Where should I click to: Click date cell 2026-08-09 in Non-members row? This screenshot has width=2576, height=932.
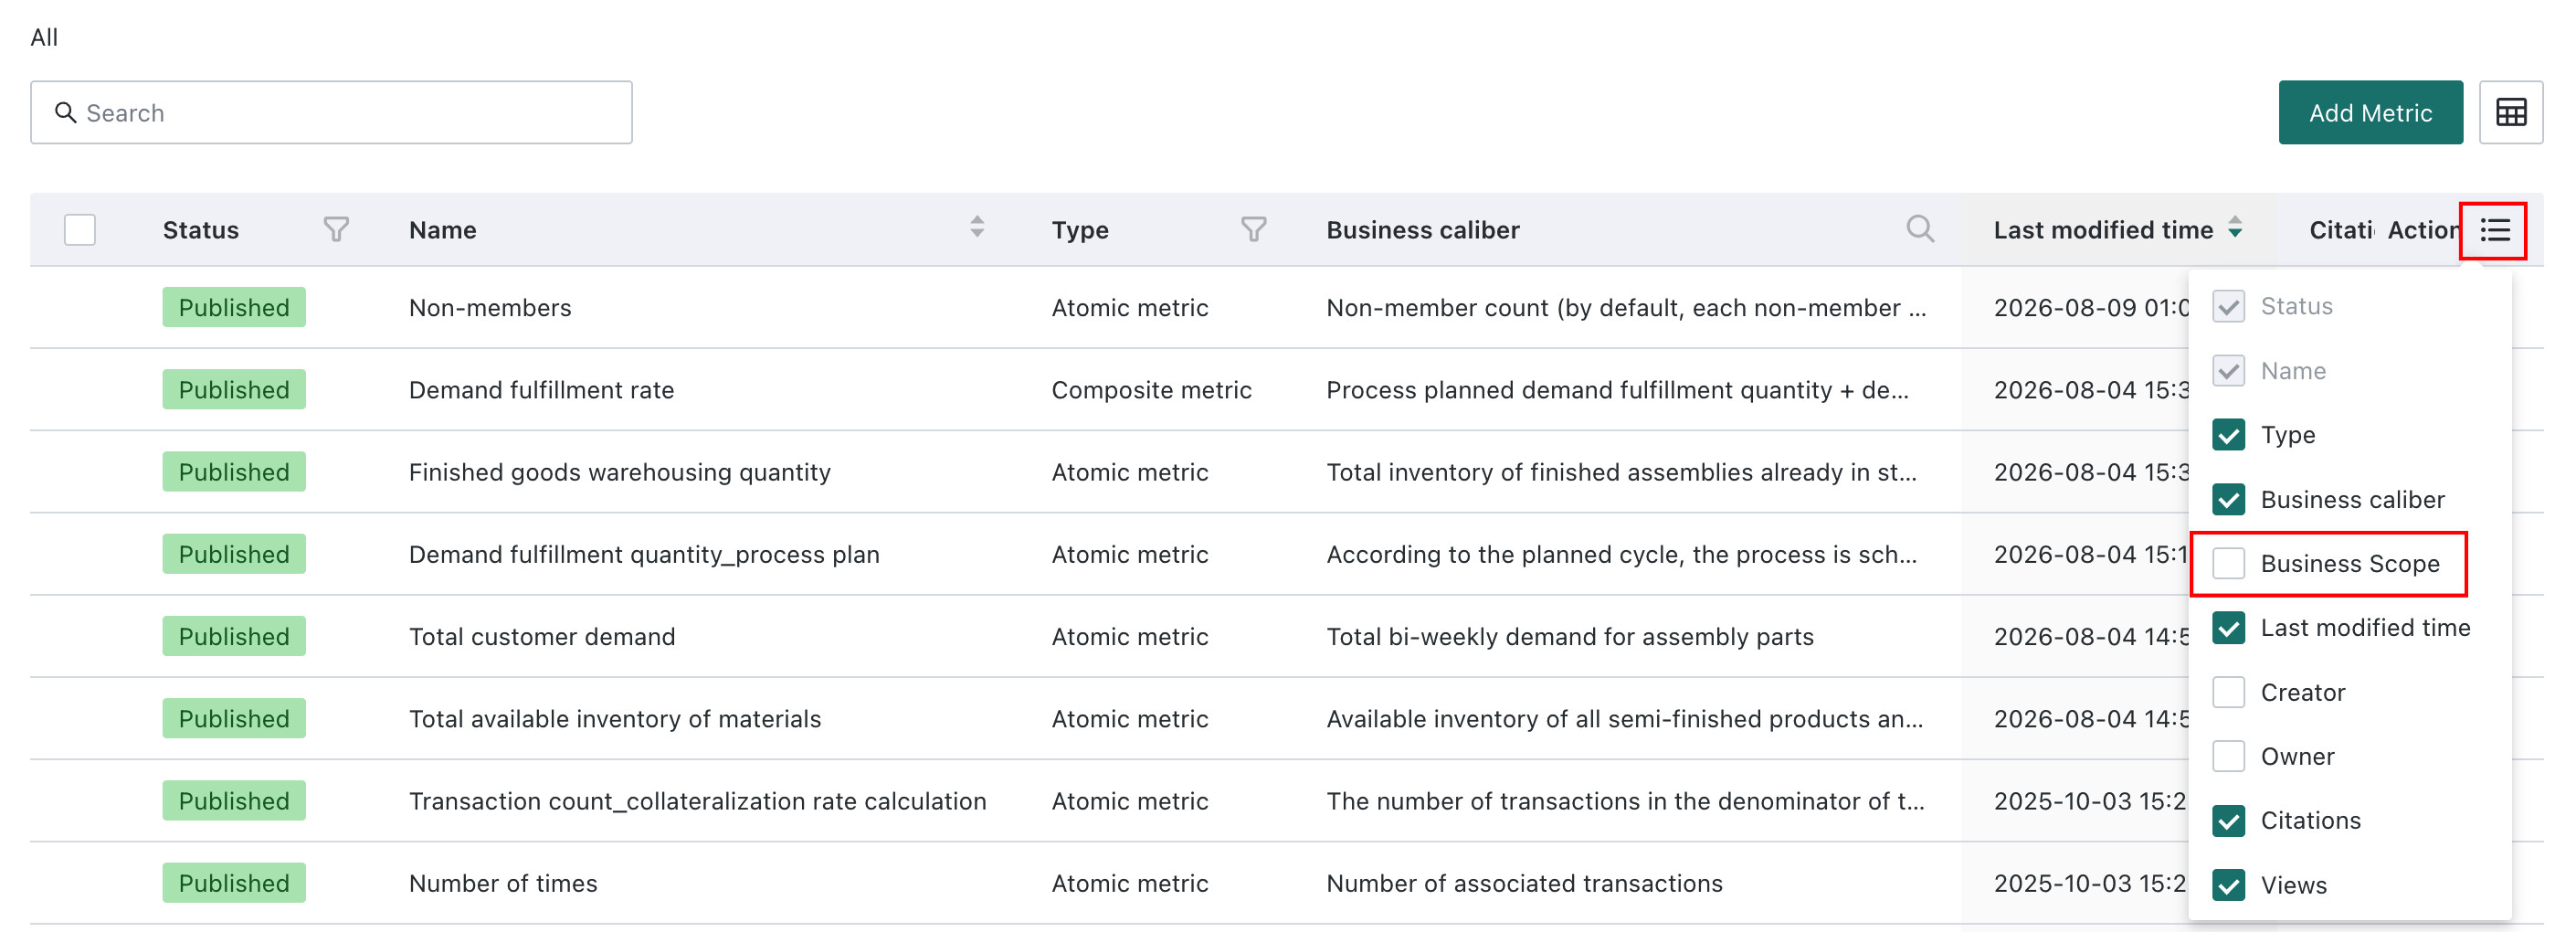(x=2090, y=307)
